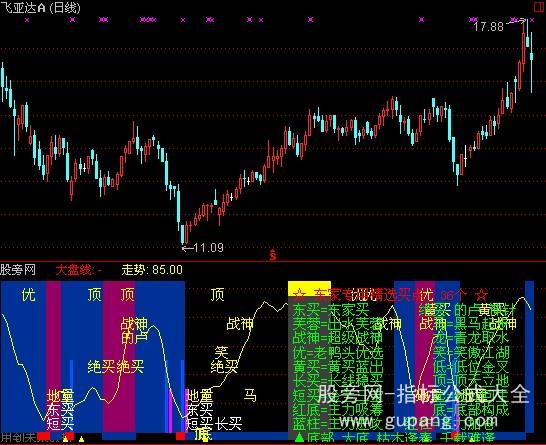The image size is (546, 445).
Task: Click the red S marker below the candlesticks
Action: pyautogui.click(x=273, y=255)
